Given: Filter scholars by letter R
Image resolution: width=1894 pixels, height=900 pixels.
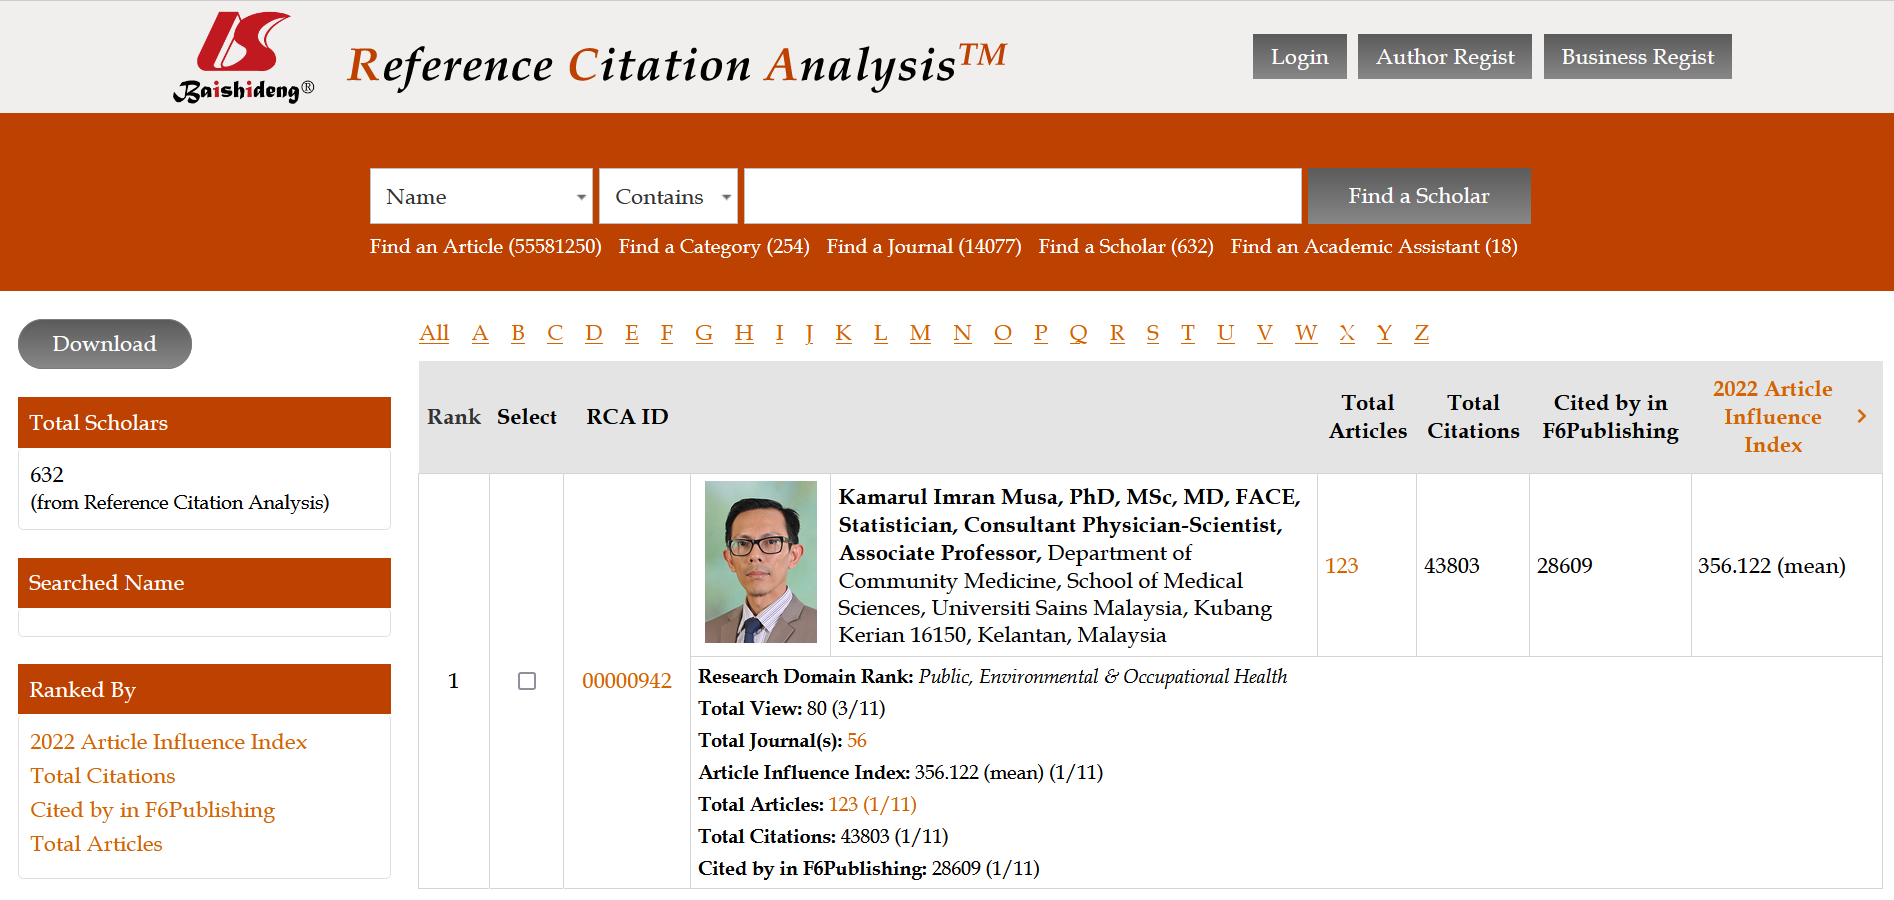Looking at the screenshot, I should point(1117,333).
